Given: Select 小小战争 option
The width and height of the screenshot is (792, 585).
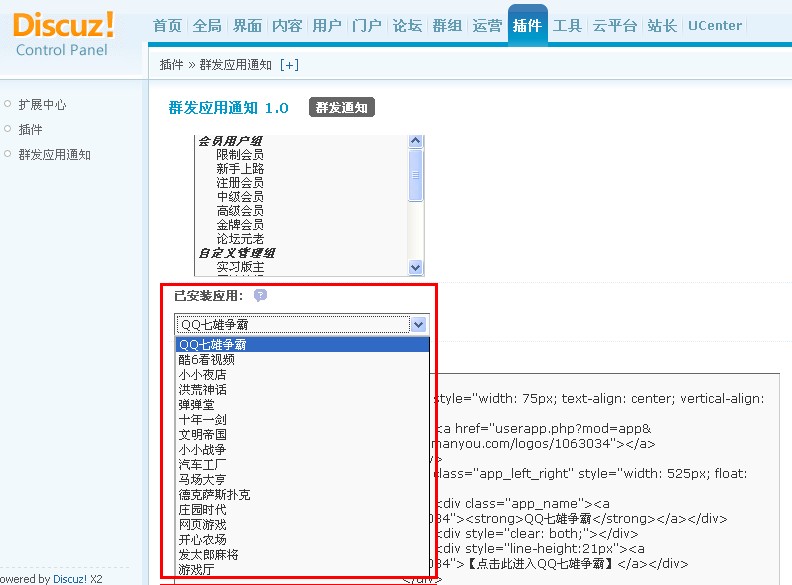Looking at the screenshot, I should pyautogui.click(x=302, y=450).
